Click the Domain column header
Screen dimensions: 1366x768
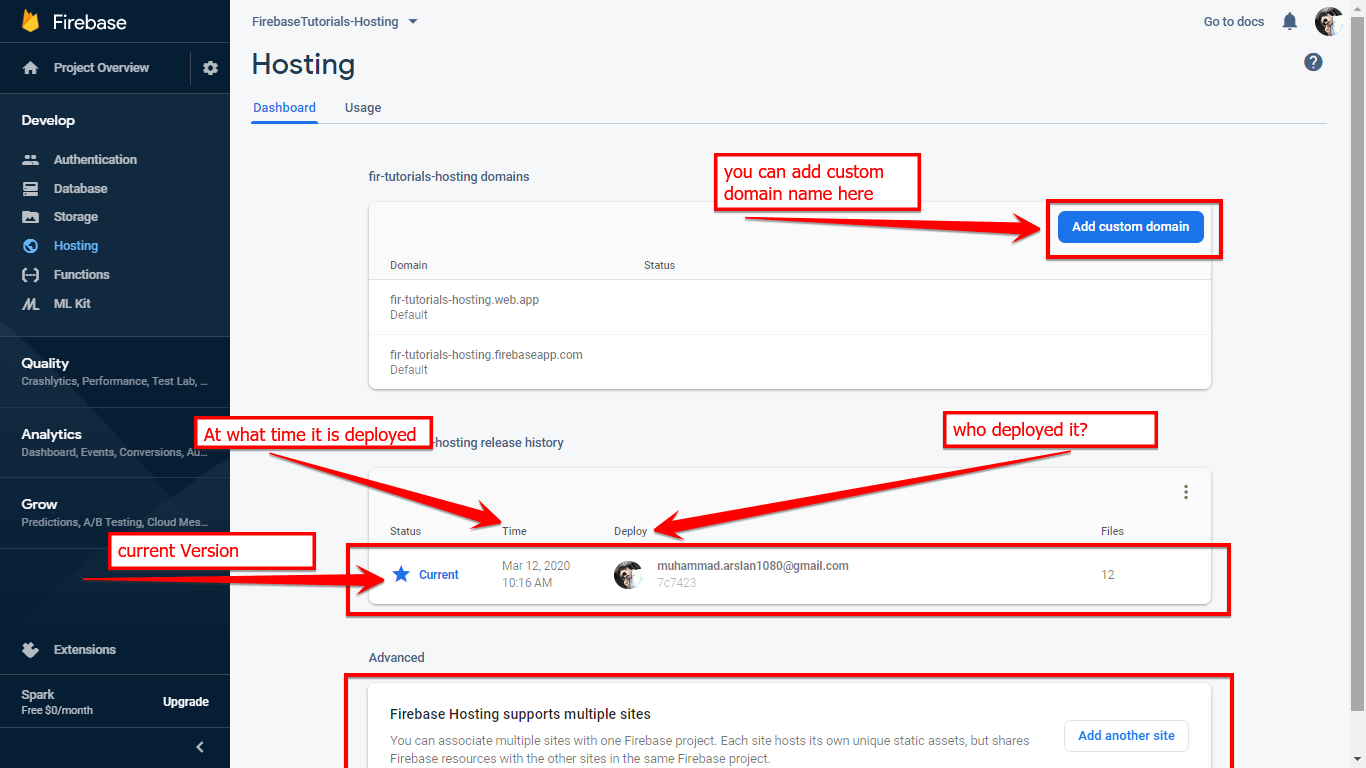(x=409, y=266)
